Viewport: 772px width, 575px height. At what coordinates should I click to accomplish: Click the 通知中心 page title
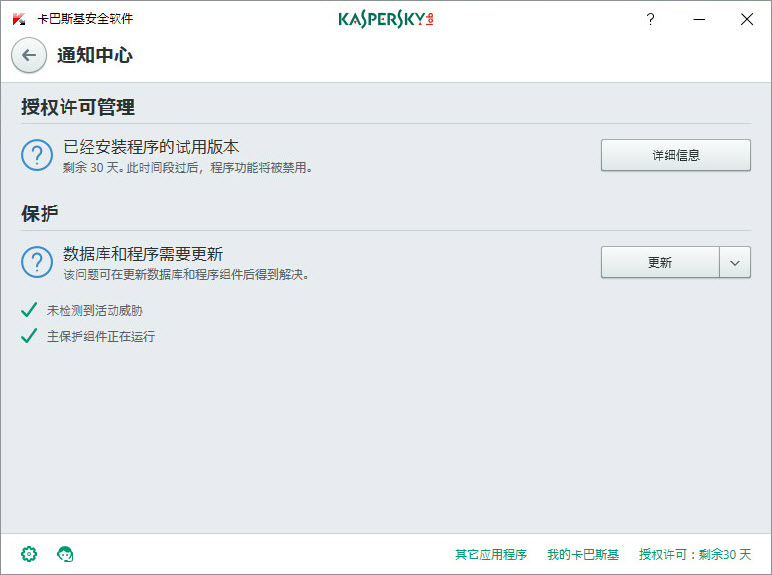click(x=95, y=55)
